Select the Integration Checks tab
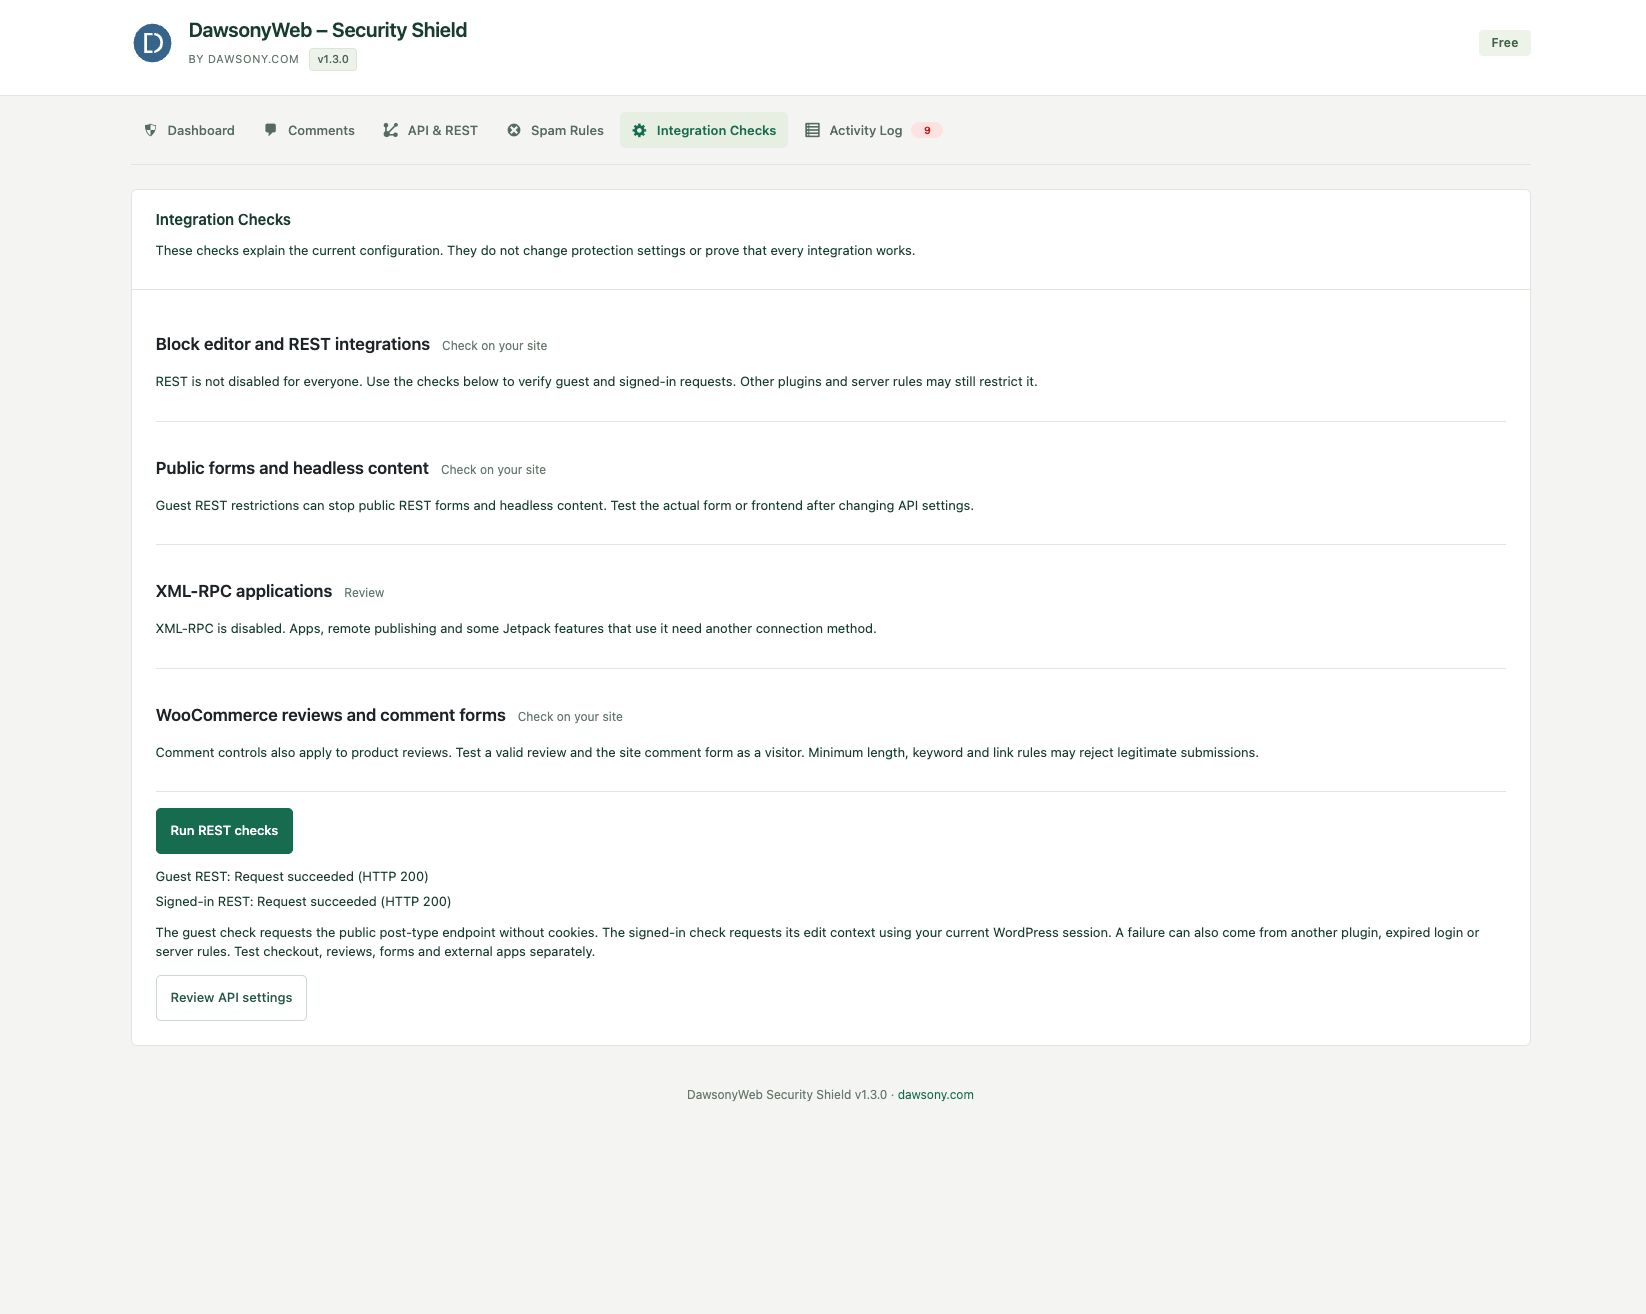Image resolution: width=1646 pixels, height=1314 pixels. pos(704,130)
